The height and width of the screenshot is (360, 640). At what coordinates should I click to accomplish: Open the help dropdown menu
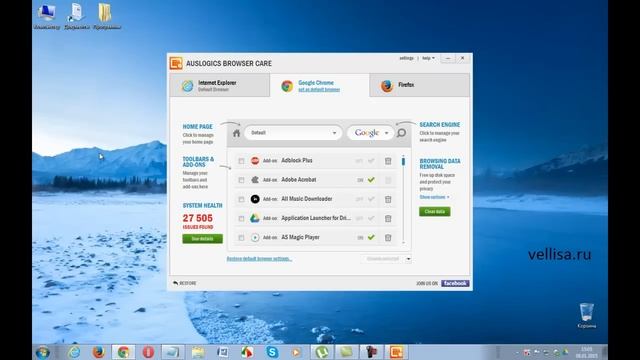click(x=428, y=58)
